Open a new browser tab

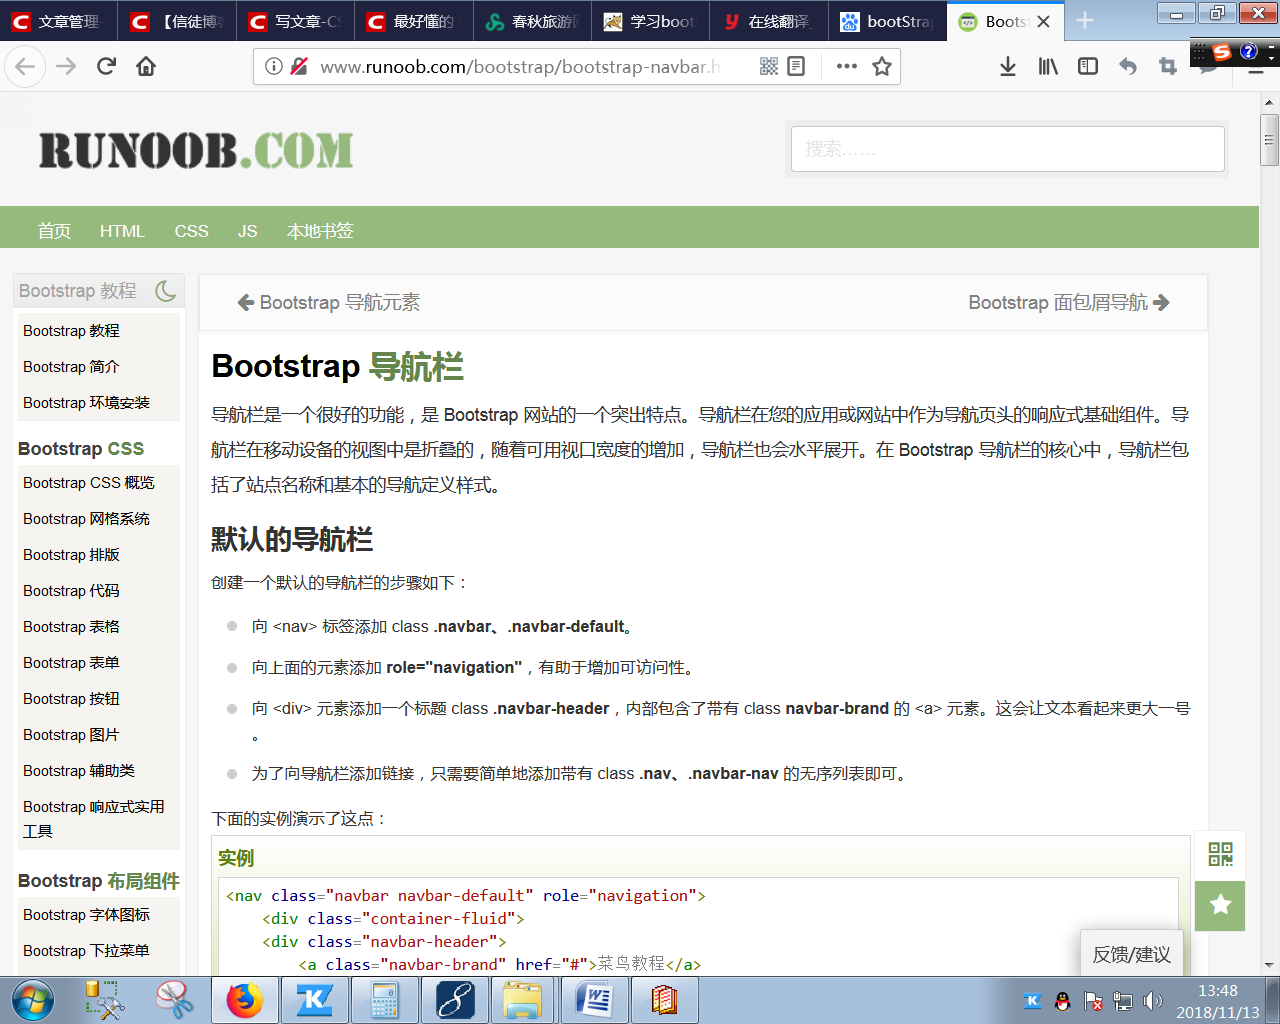(1085, 21)
